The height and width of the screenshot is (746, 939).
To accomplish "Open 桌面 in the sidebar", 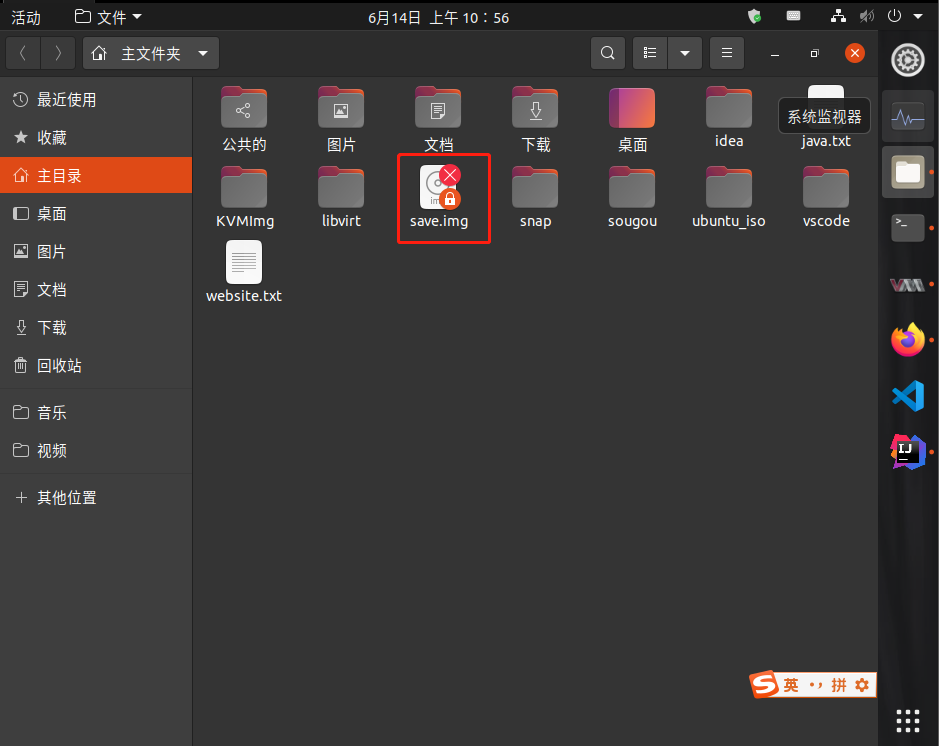I will (x=96, y=214).
